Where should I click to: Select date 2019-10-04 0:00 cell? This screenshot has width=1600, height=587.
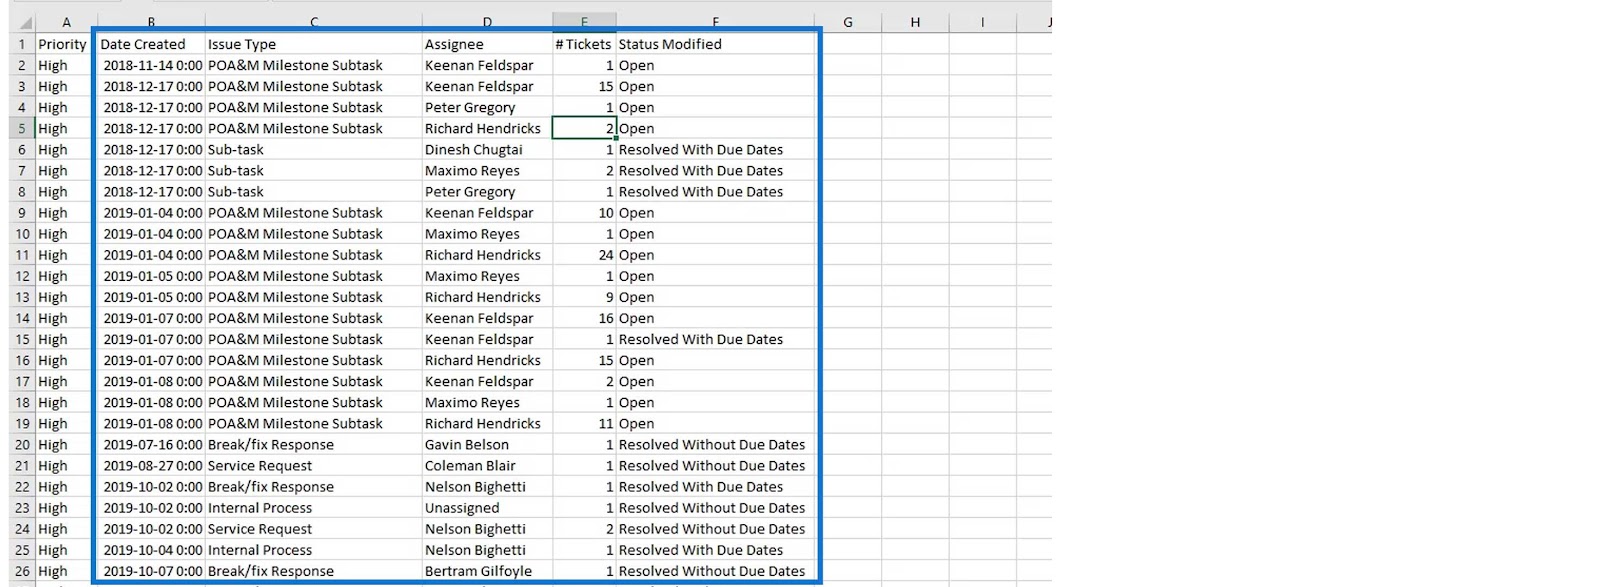(151, 549)
